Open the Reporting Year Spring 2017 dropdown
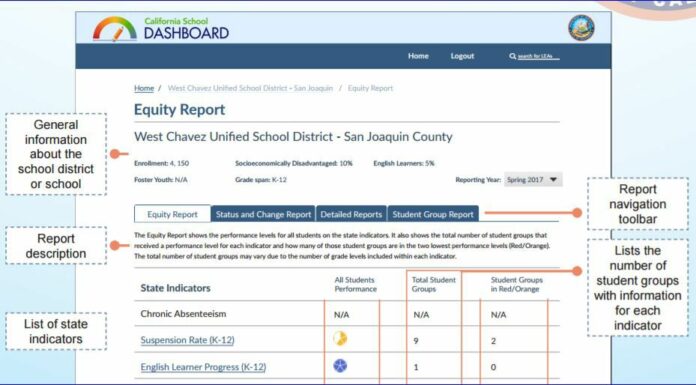 (x=533, y=179)
